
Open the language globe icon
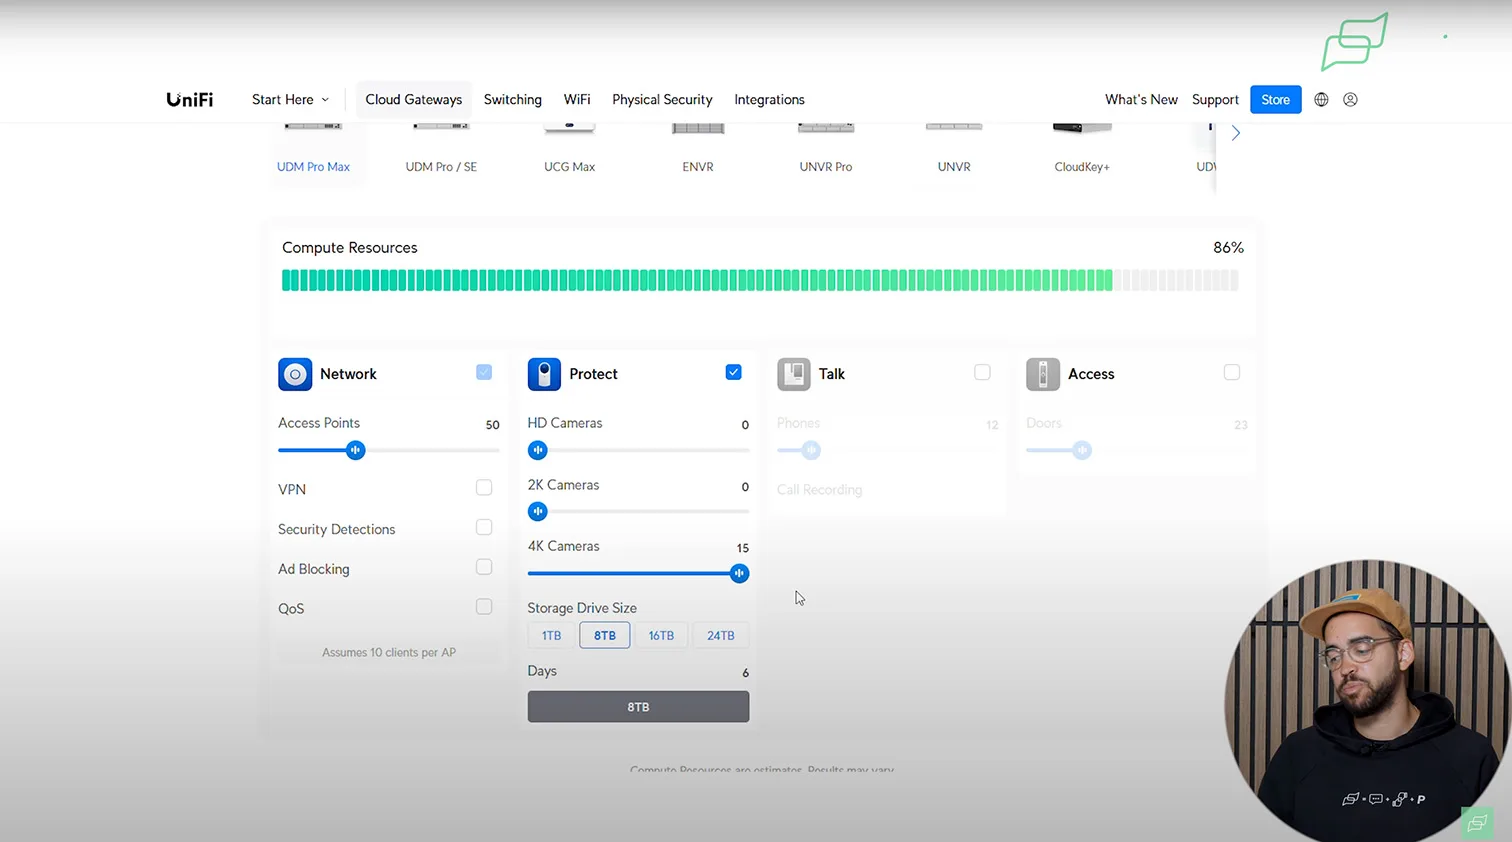point(1321,100)
